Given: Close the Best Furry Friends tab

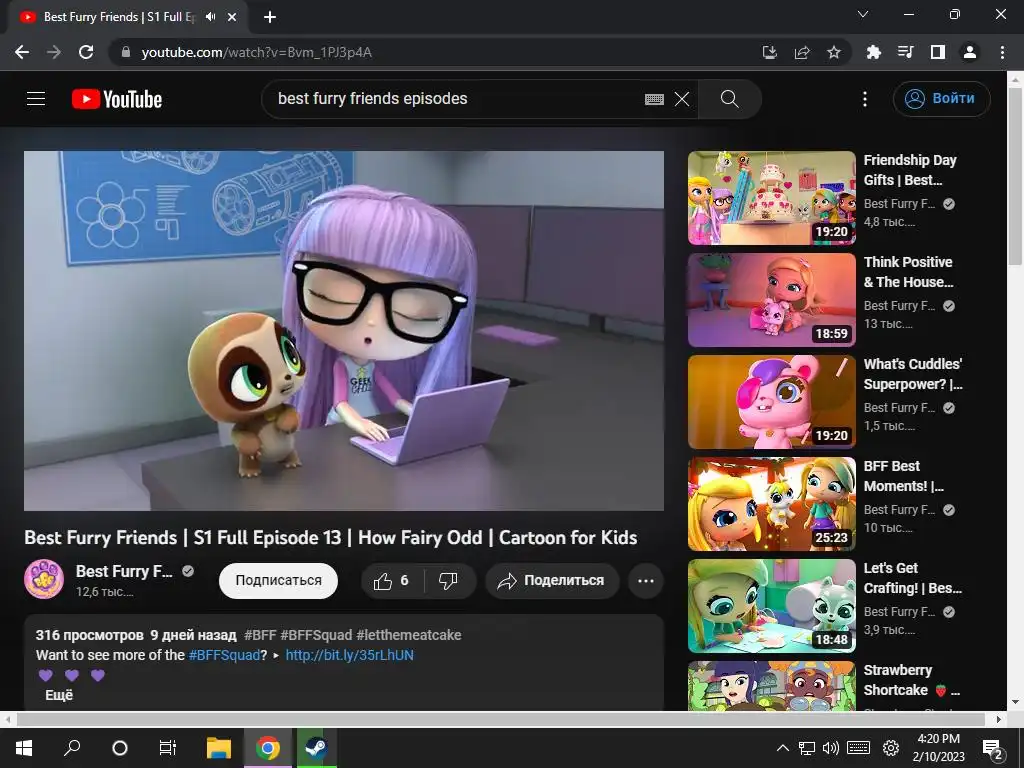Looking at the screenshot, I should tap(232, 17).
